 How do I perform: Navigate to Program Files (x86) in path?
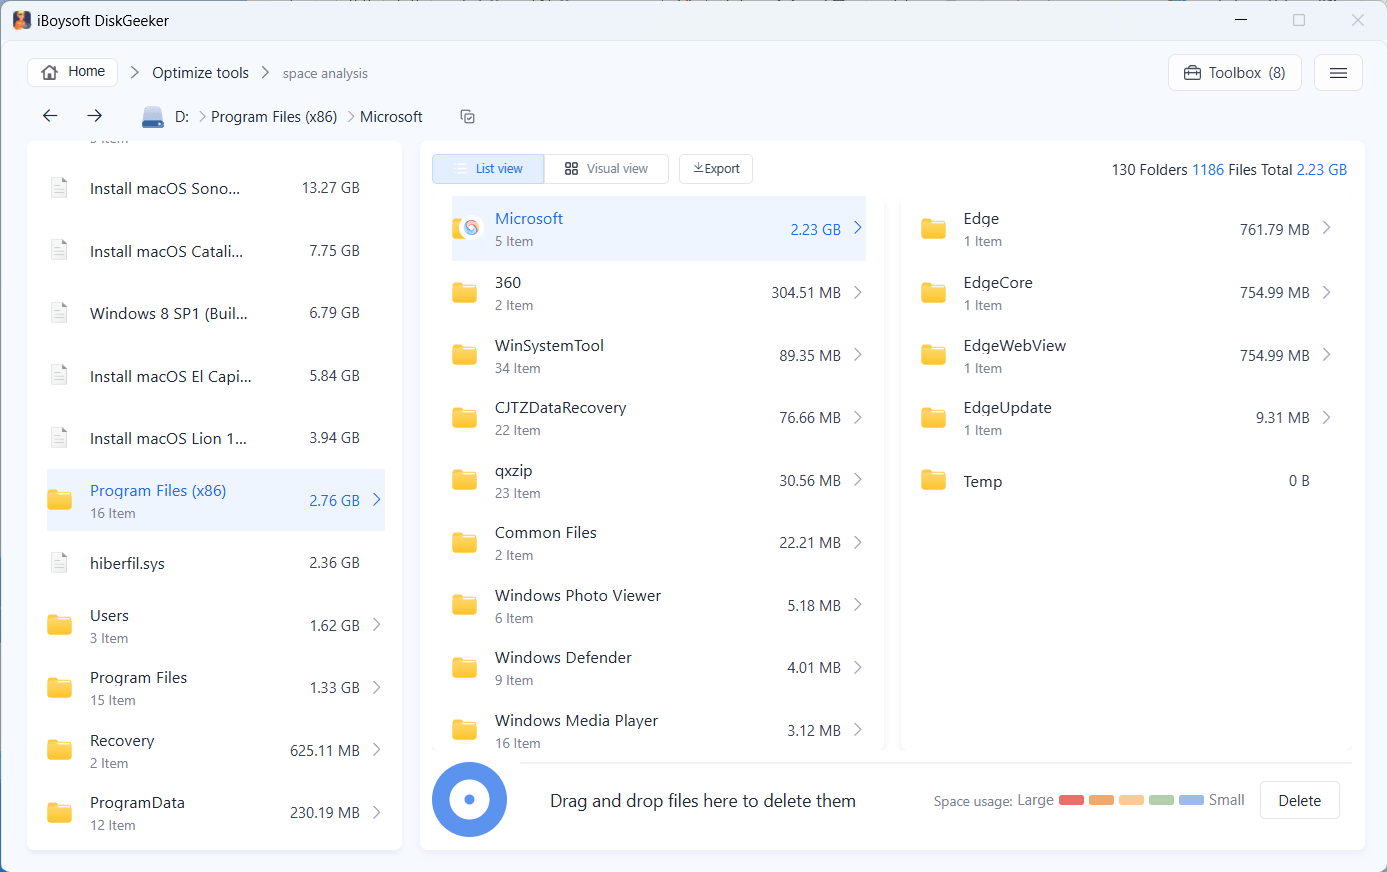tap(274, 117)
